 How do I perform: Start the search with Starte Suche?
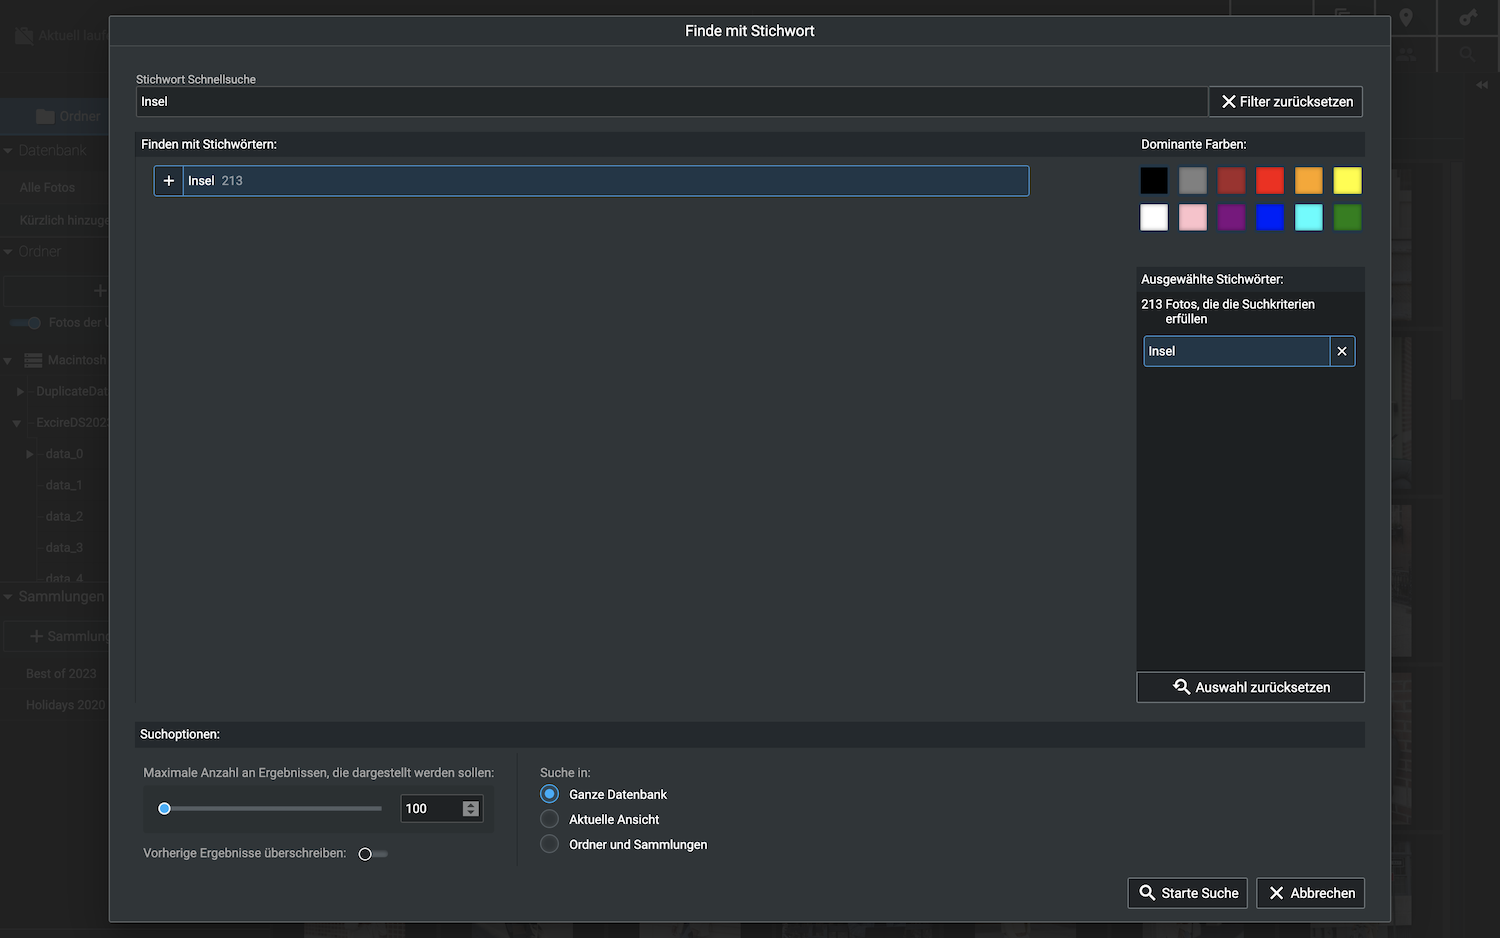[1188, 893]
